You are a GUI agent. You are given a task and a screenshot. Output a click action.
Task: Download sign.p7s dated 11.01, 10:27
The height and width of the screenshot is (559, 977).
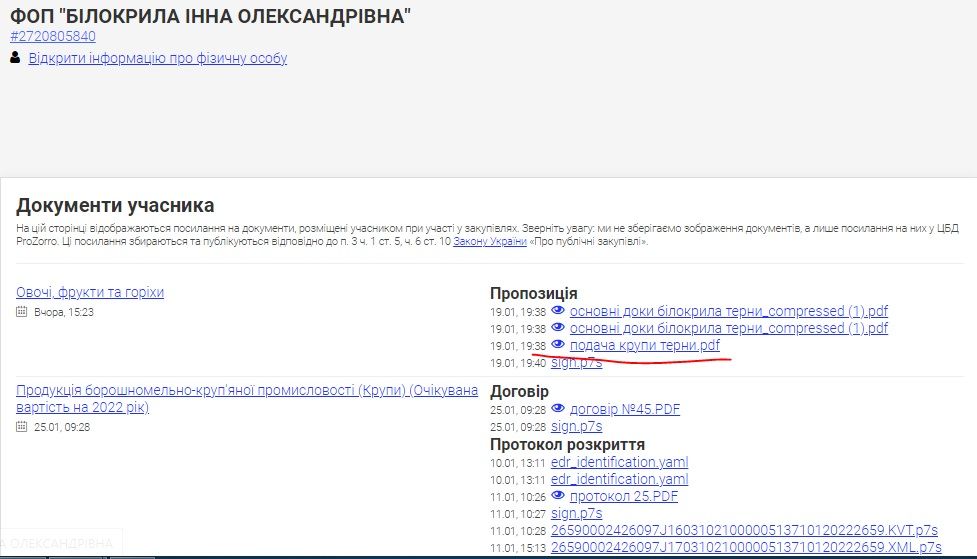click(576, 514)
